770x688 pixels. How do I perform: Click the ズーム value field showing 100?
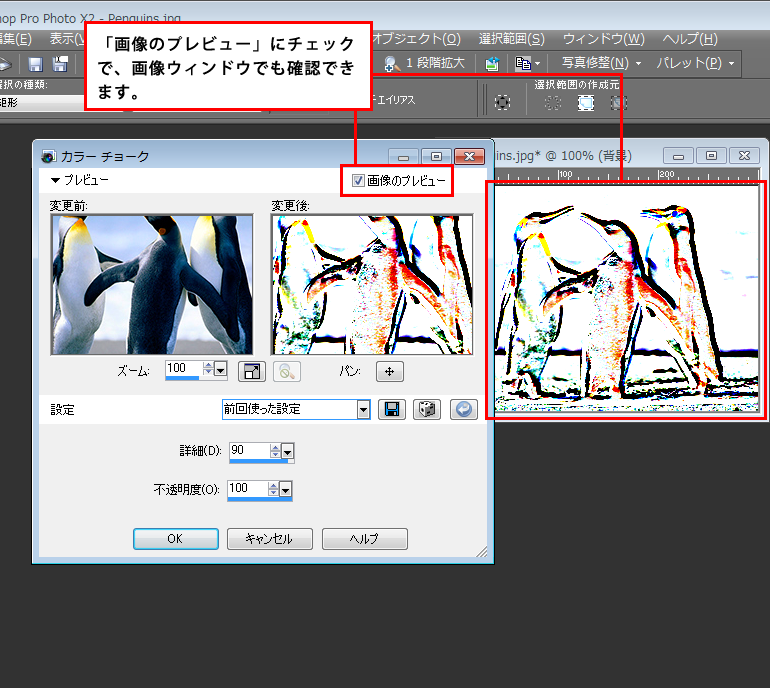pyautogui.click(x=184, y=369)
